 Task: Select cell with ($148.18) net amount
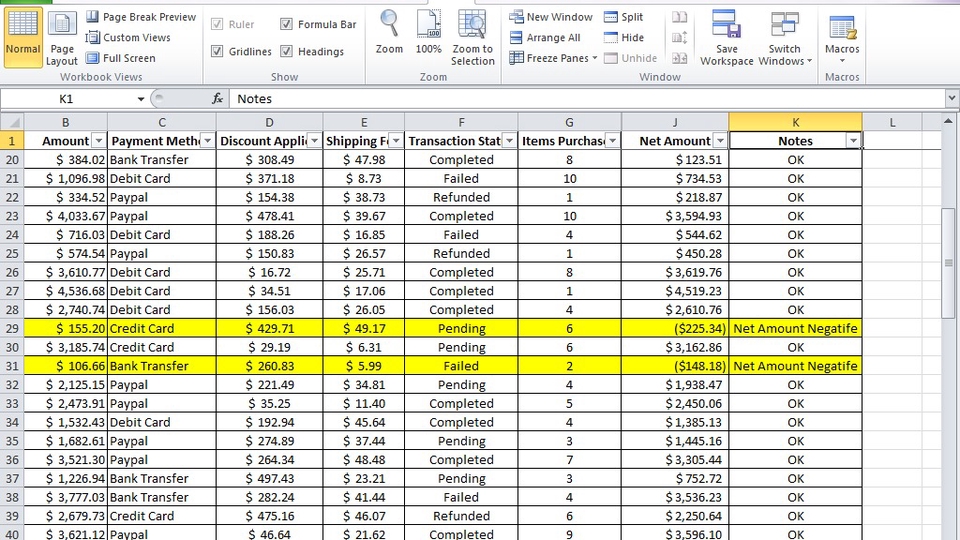[x=675, y=366]
